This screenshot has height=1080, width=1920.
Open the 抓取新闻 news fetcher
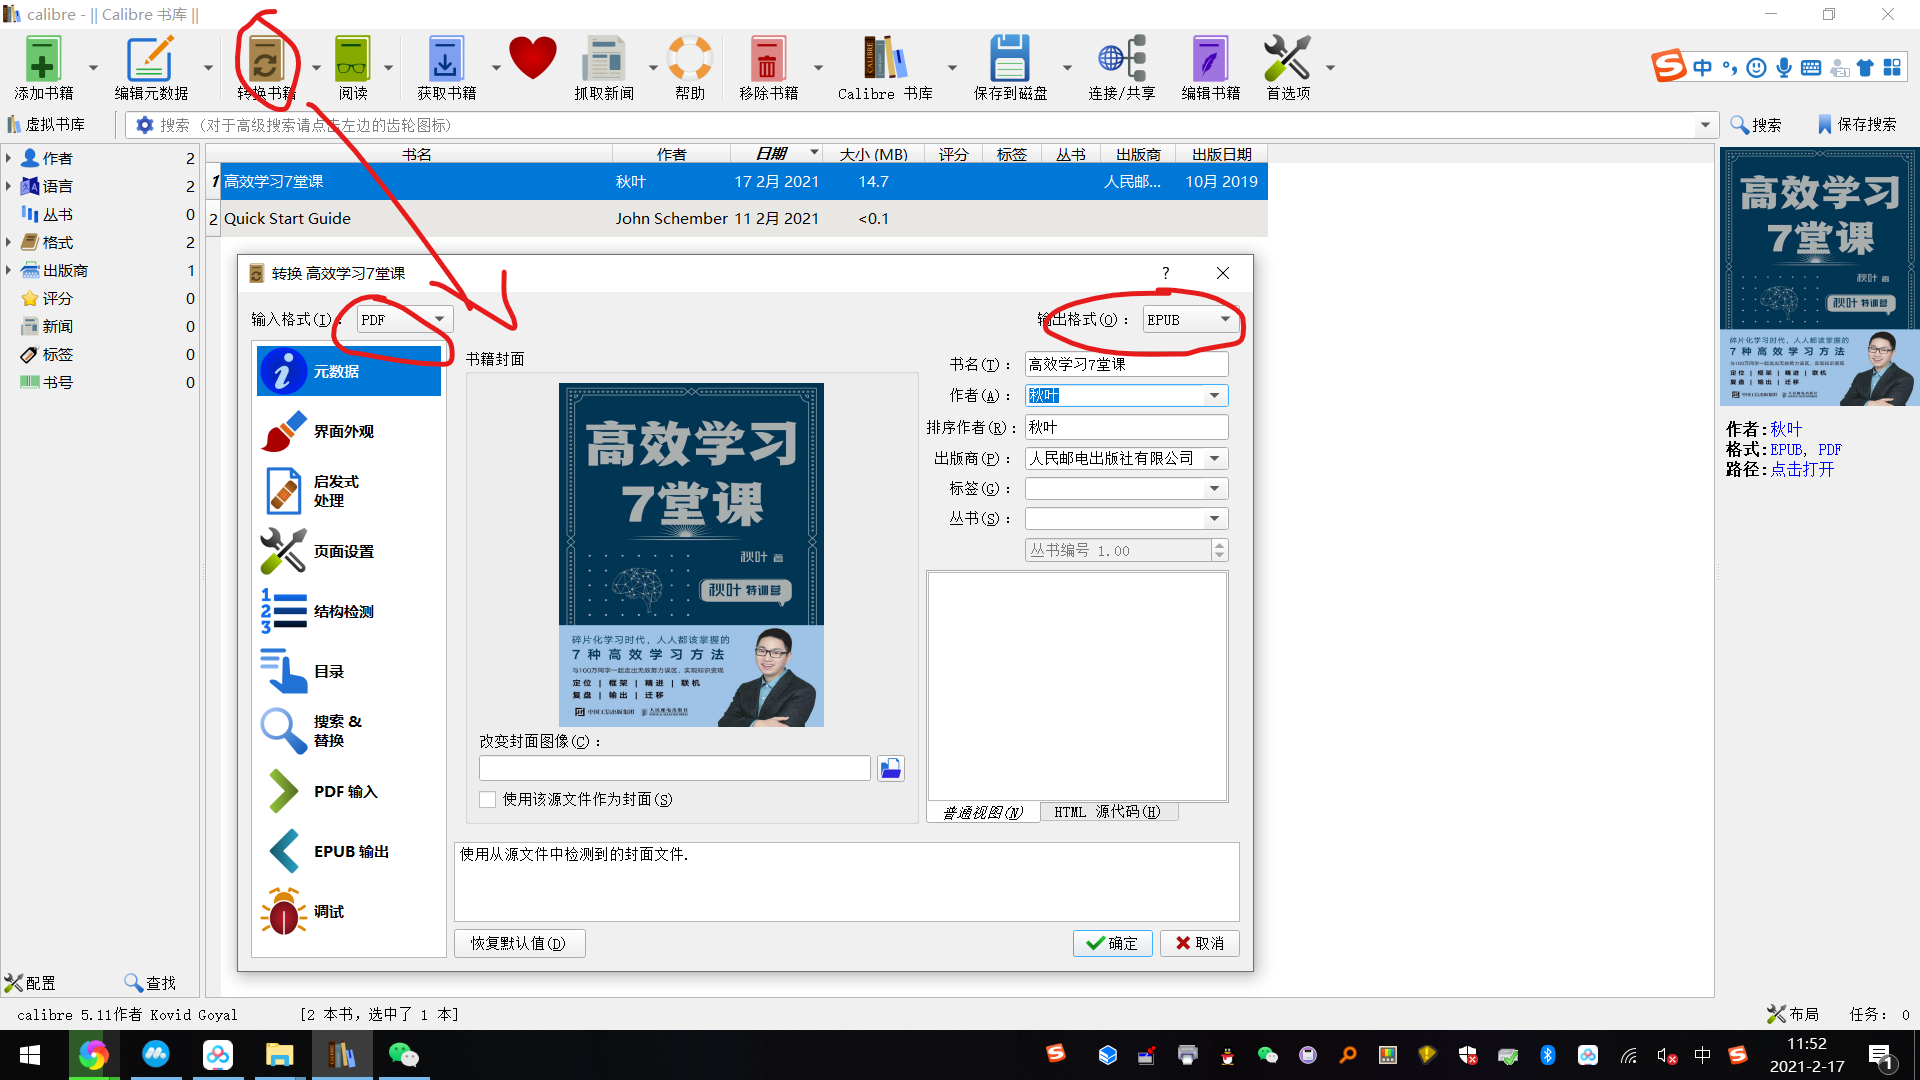click(x=604, y=60)
